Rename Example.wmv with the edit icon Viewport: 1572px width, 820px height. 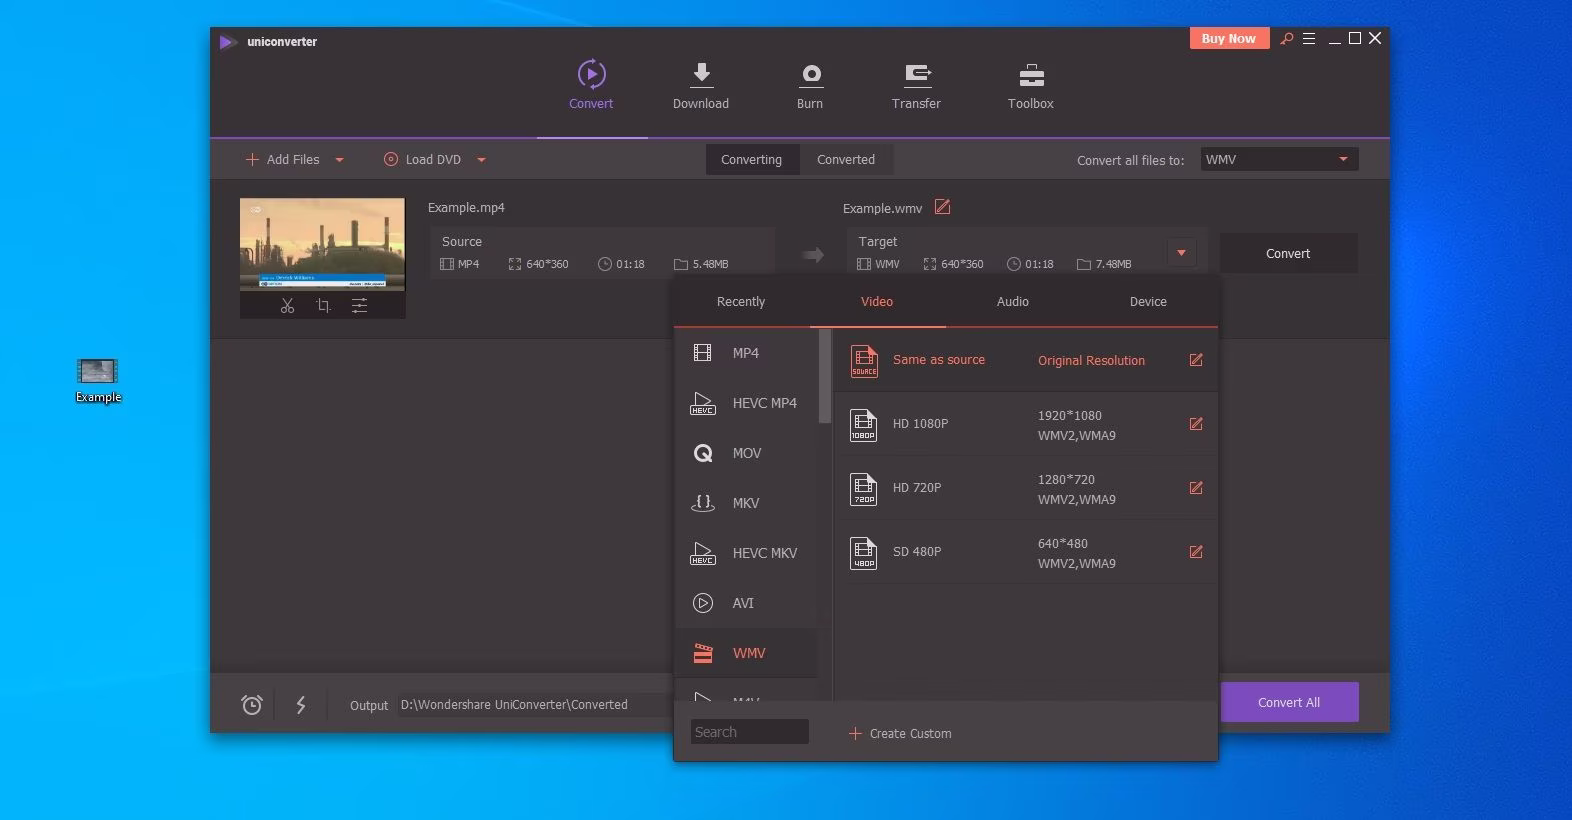942,207
